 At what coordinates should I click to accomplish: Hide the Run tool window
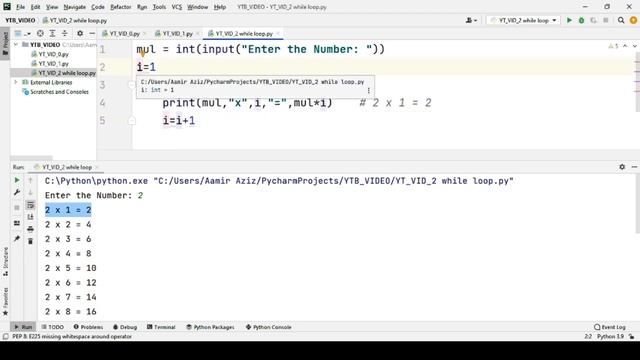coord(634,167)
